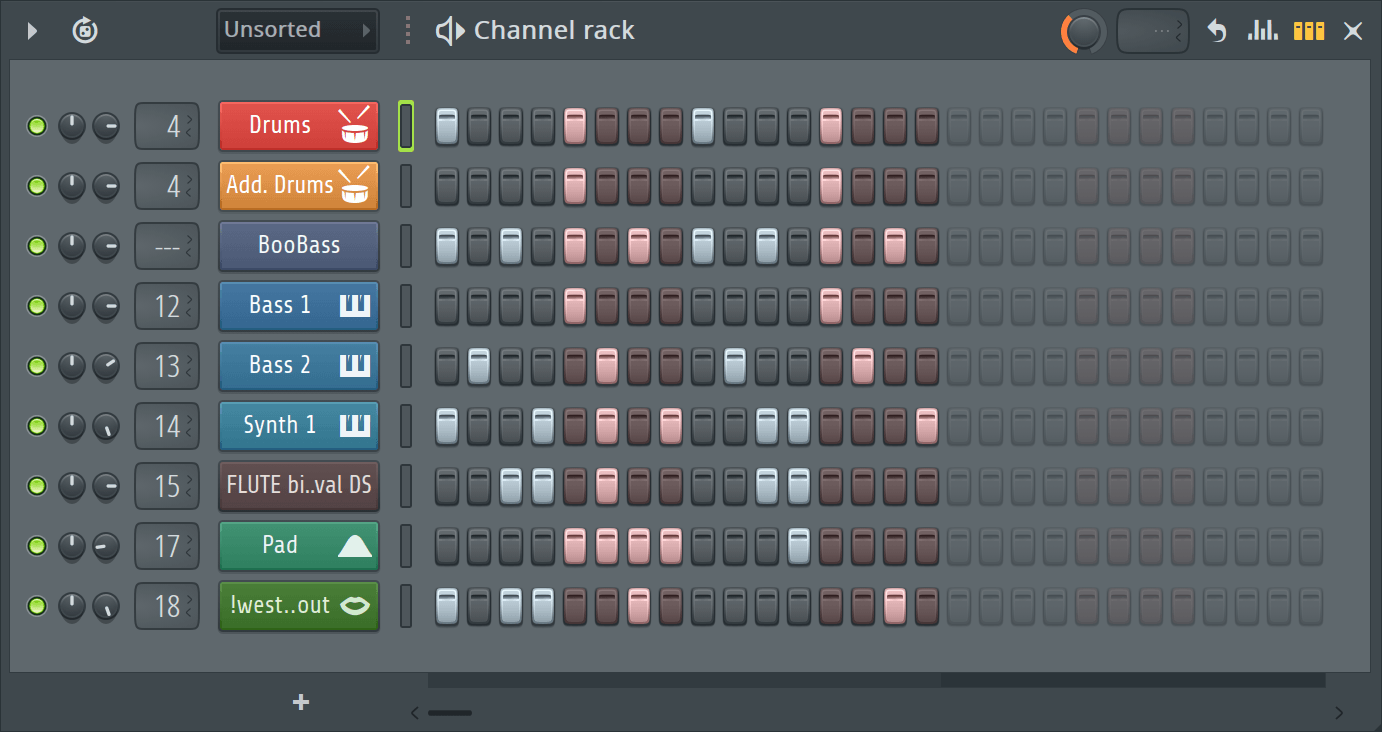Screen dimensions: 1382x732
Task: Click the Pad mixer track number 17
Action: coord(167,547)
